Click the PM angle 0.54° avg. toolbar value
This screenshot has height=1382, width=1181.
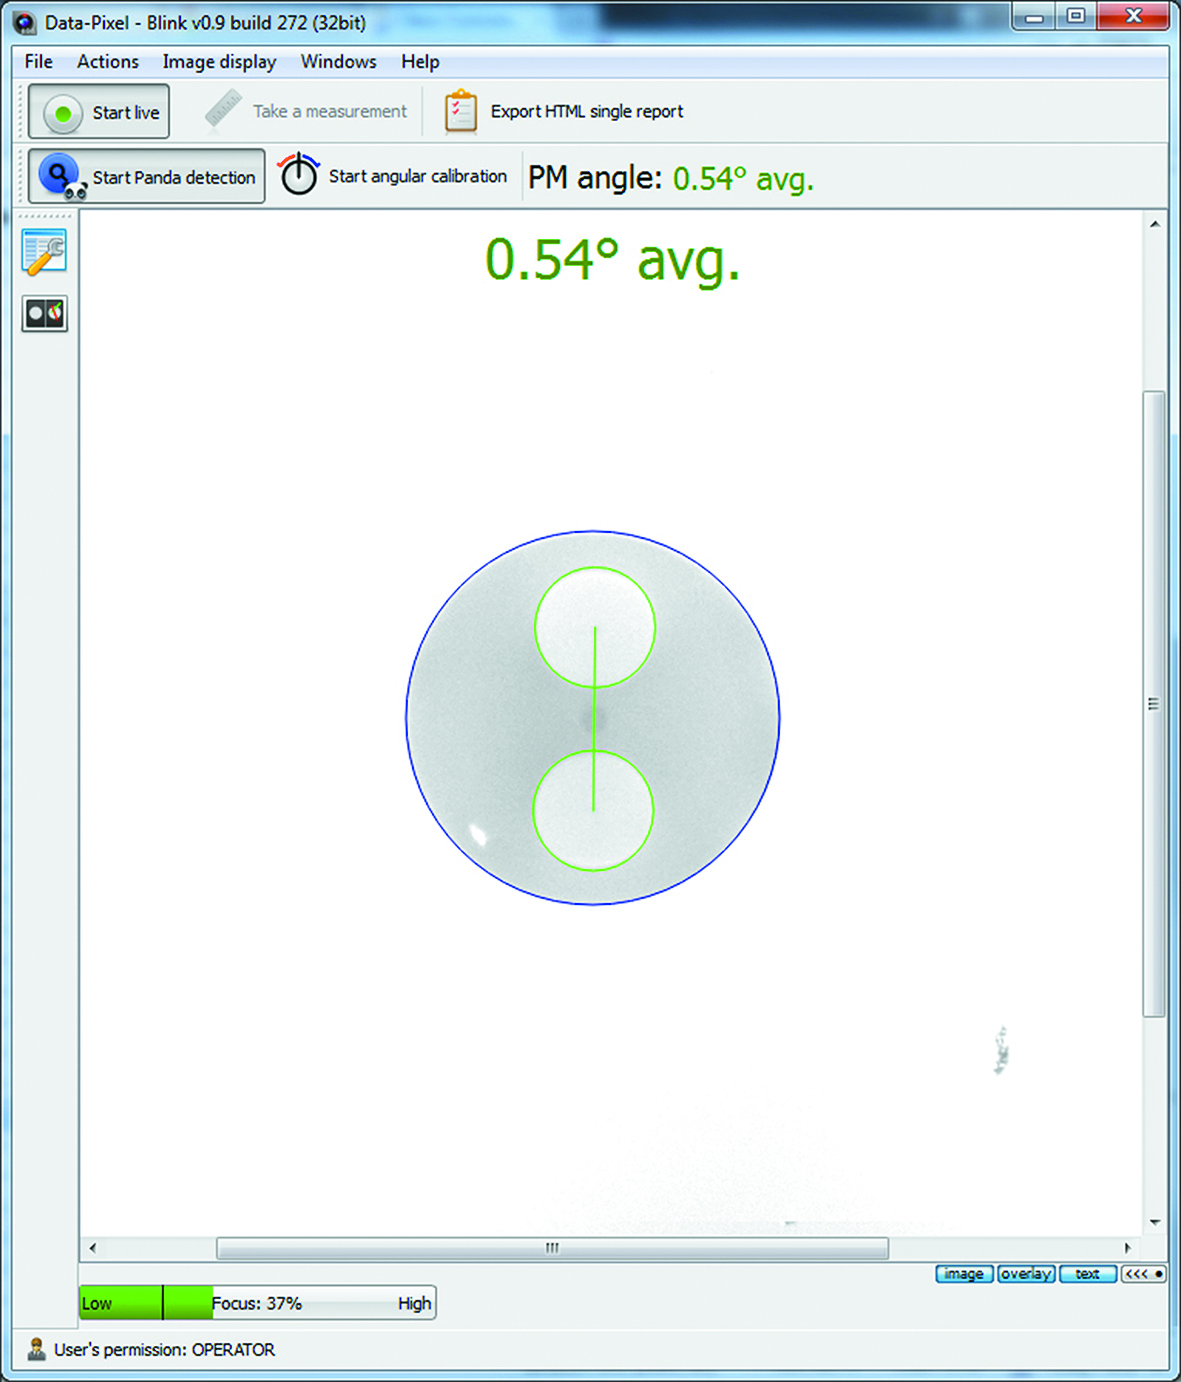(743, 179)
